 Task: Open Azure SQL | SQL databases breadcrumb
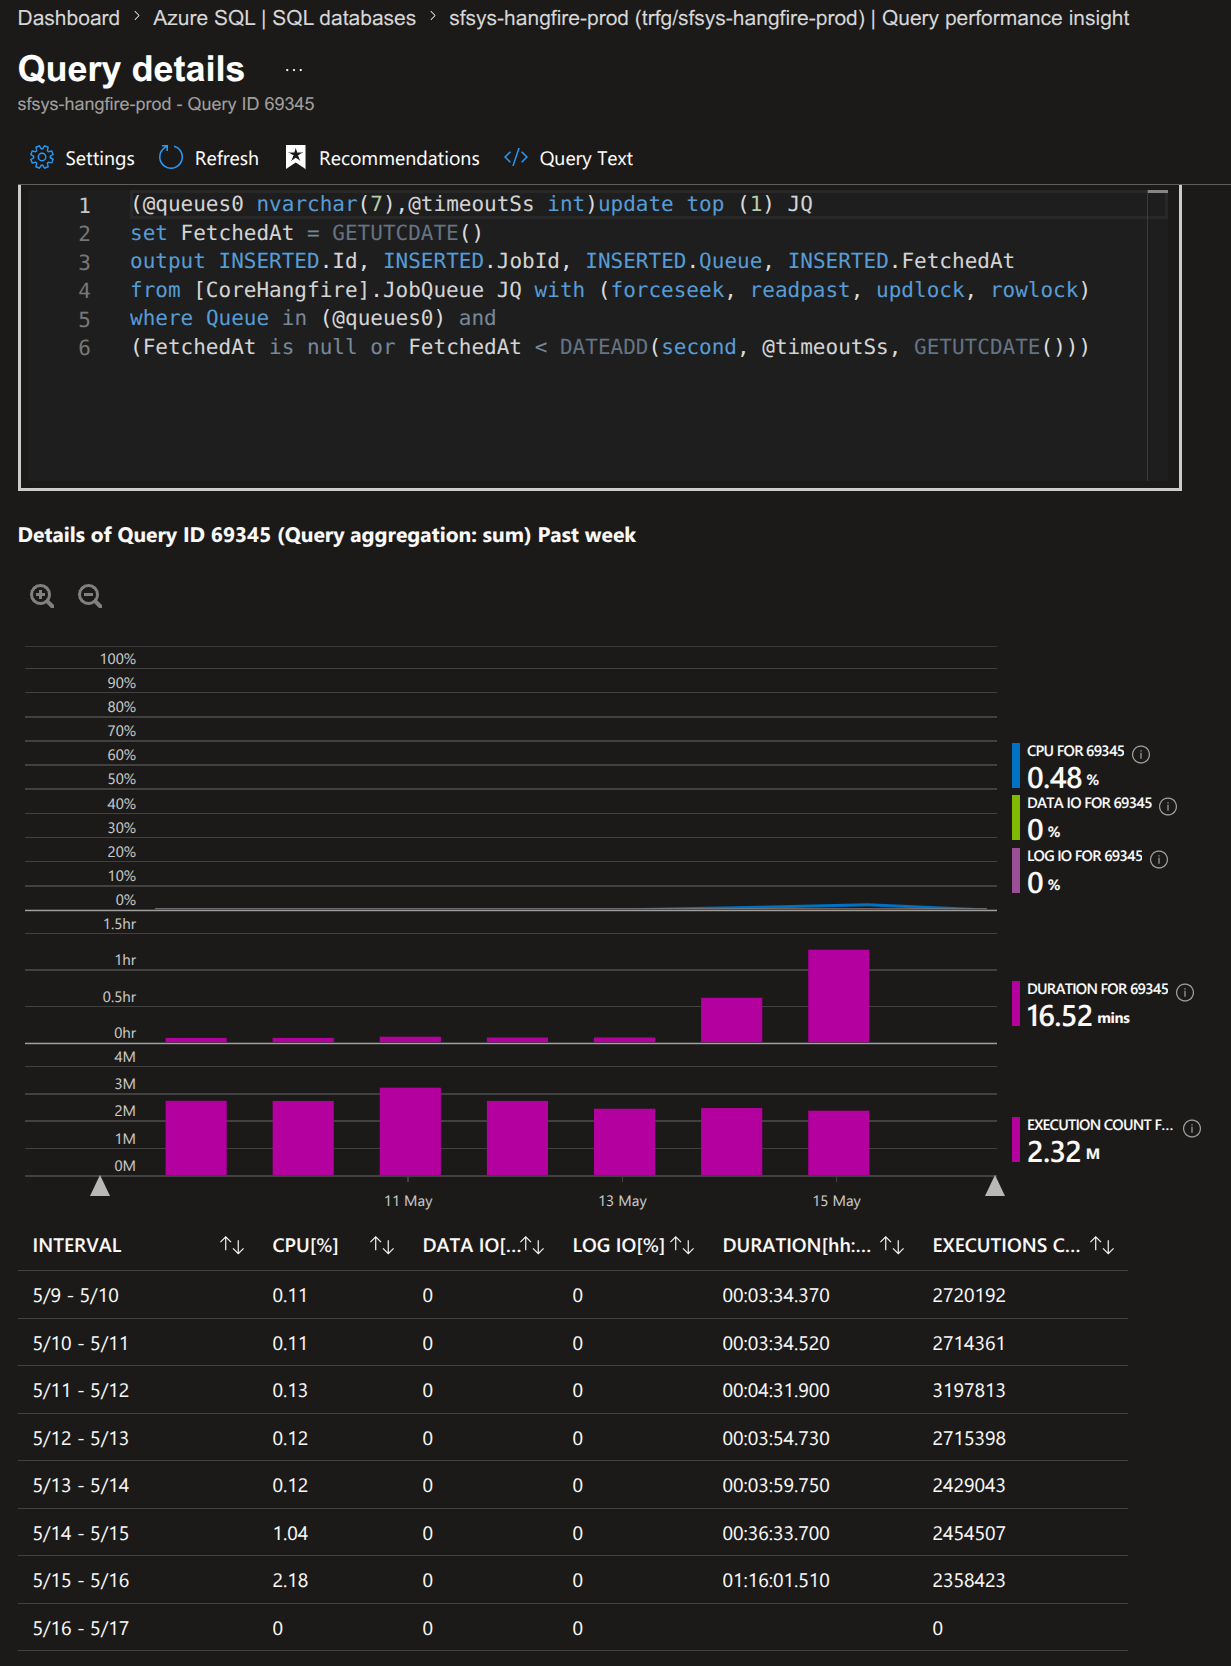284,18
